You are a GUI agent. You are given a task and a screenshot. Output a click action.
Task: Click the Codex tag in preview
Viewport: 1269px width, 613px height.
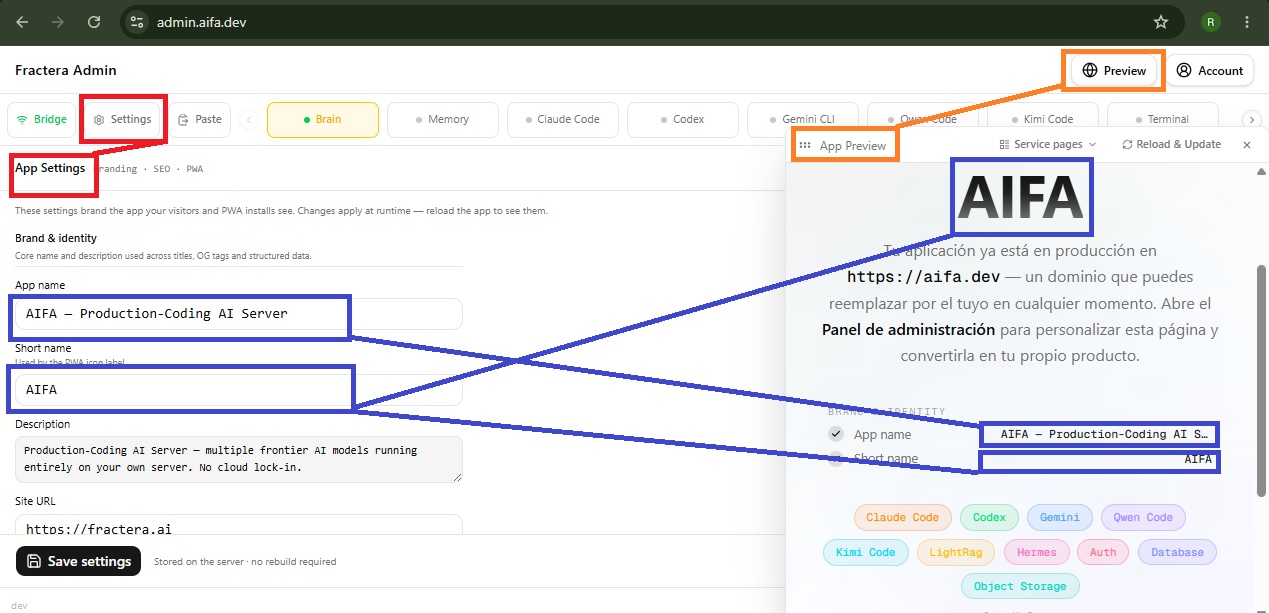(989, 517)
